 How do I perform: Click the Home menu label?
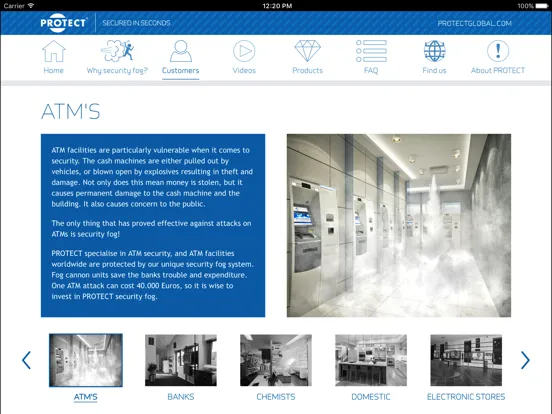click(x=54, y=70)
